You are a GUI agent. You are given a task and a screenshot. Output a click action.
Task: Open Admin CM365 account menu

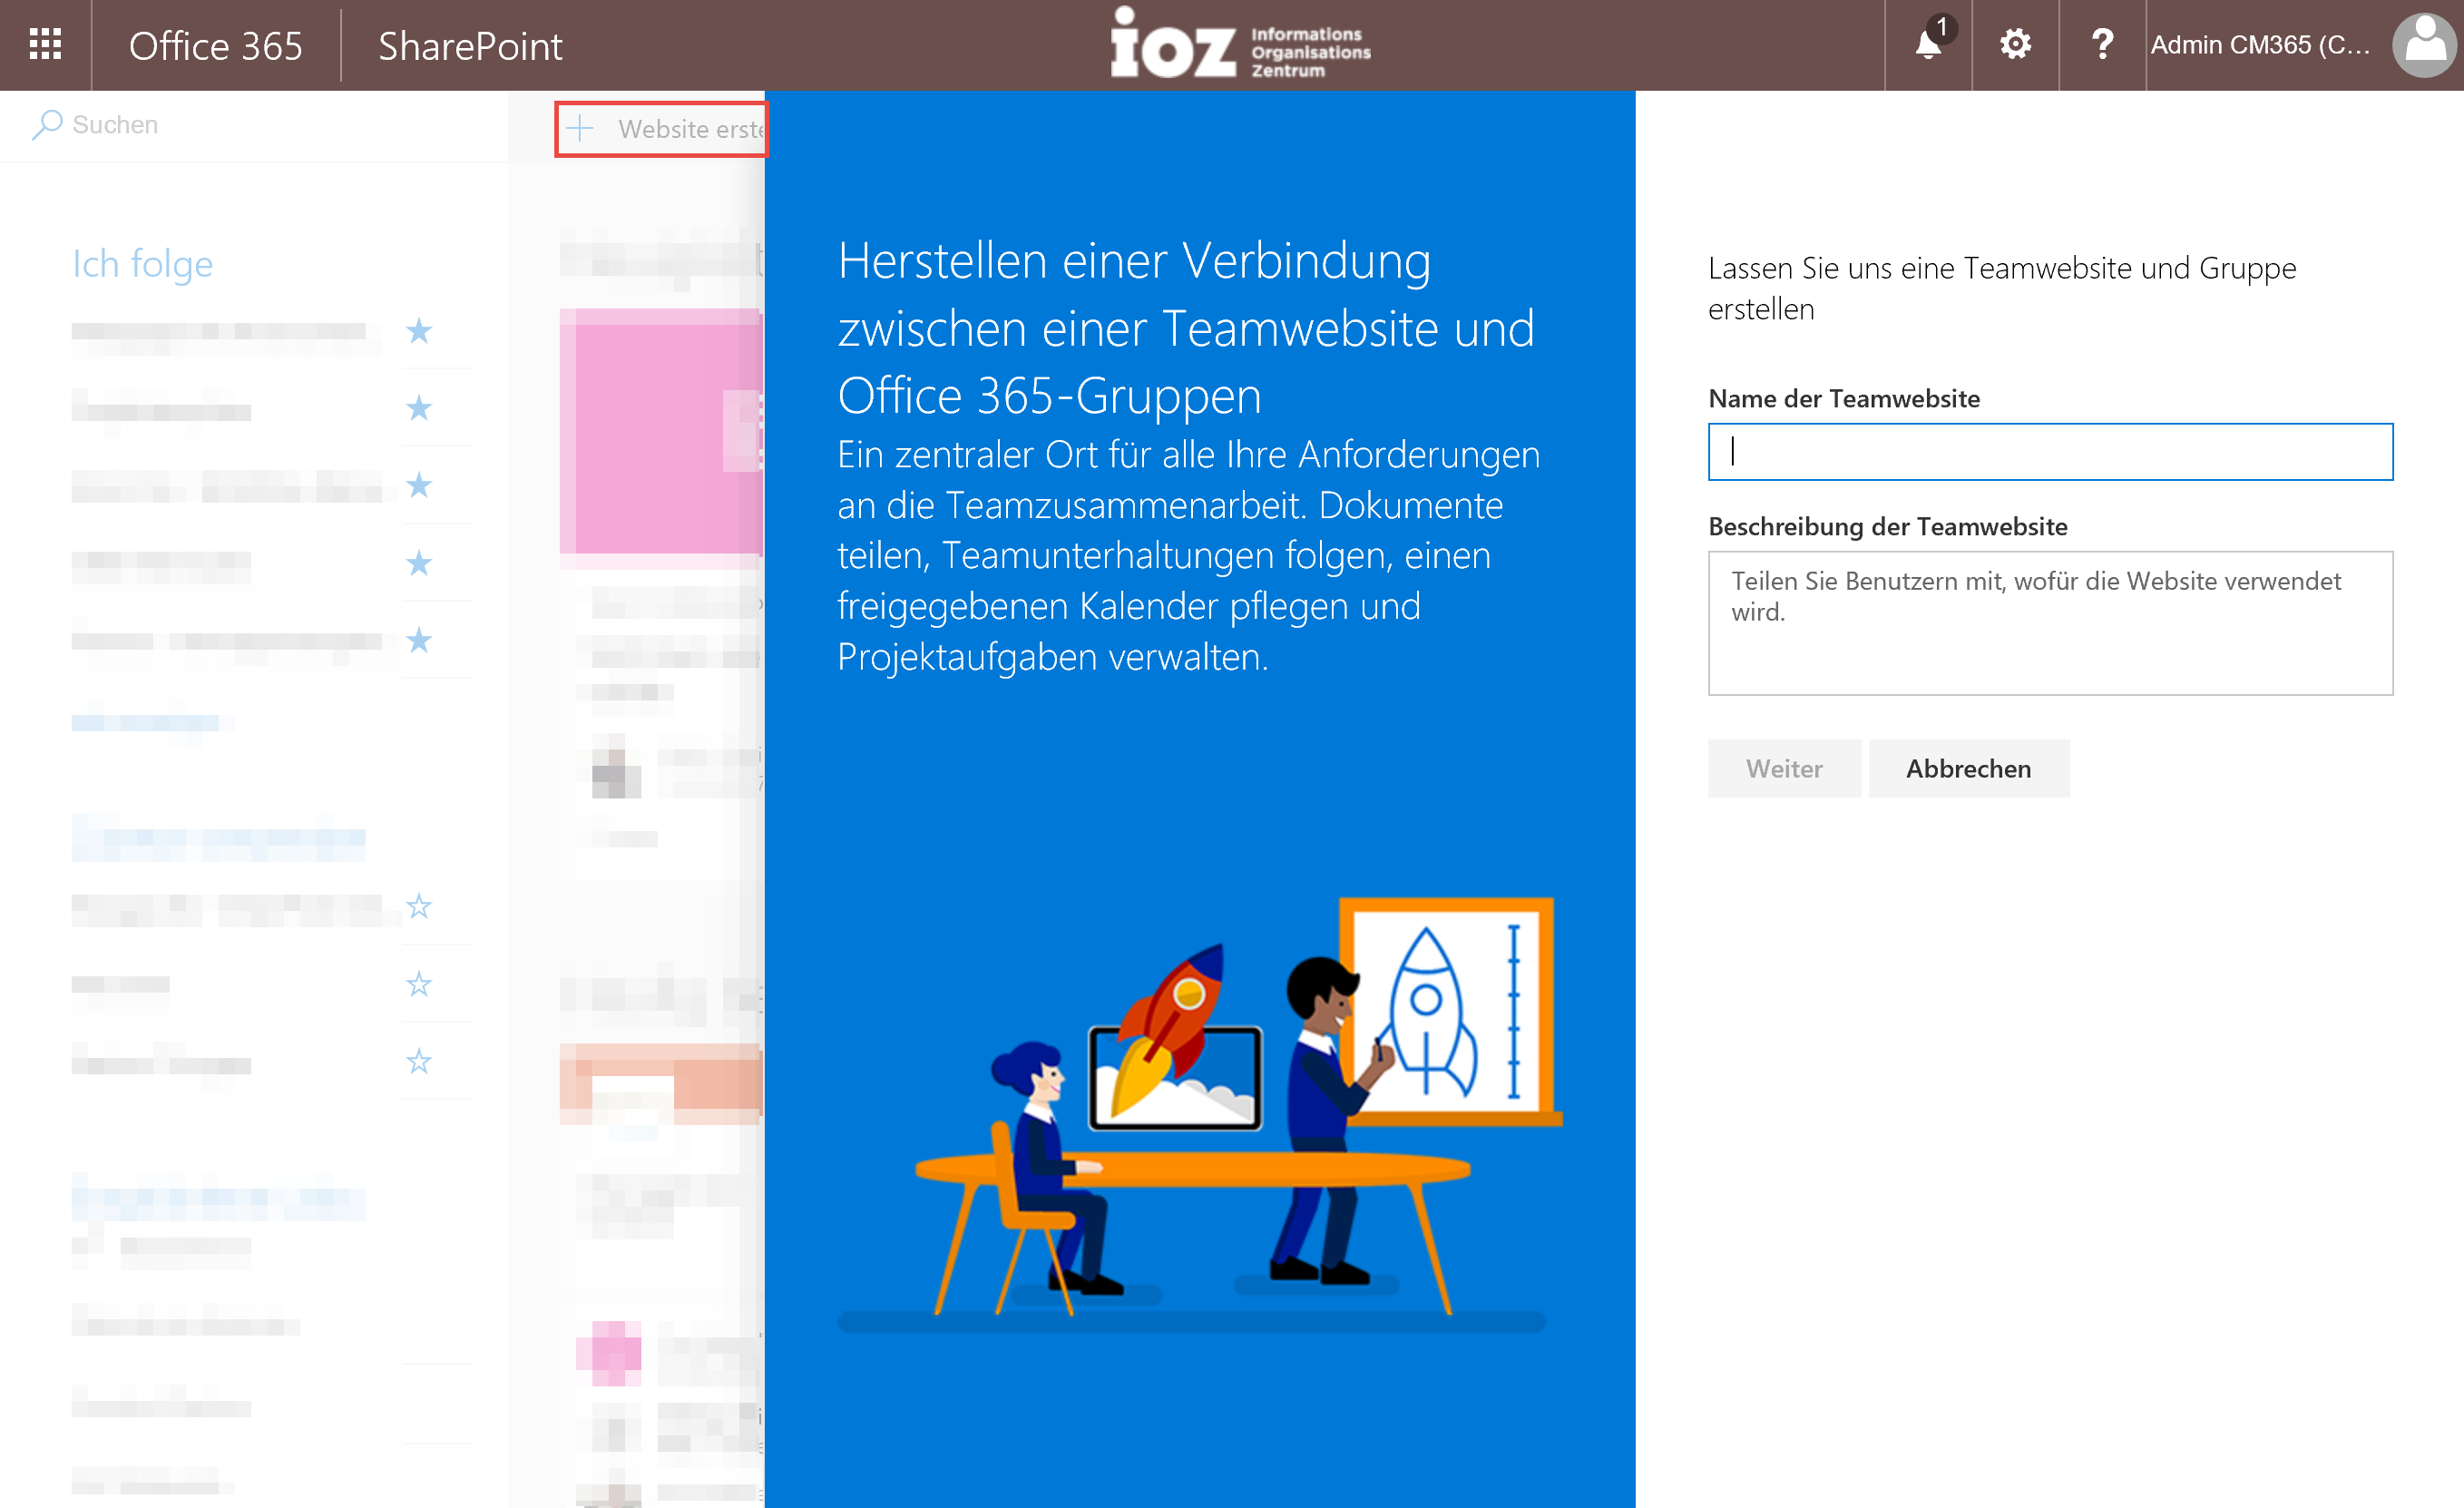pyautogui.click(x=2260, y=45)
